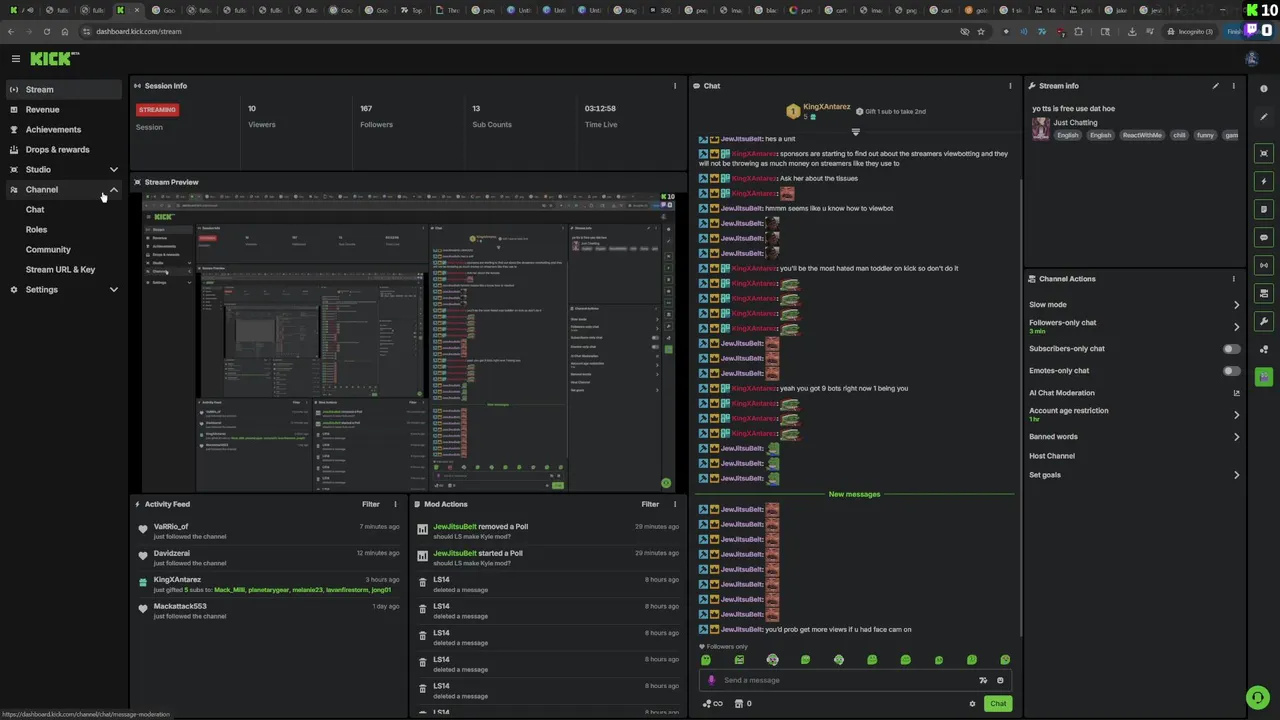The width and height of the screenshot is (1280, 720).
Task: Open Host Channel action
Action: pos(1052,456)
